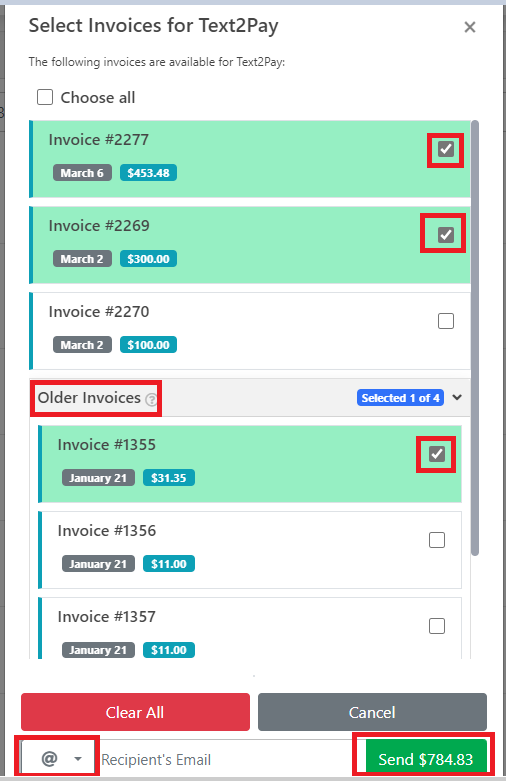The height and width of the screenshot is (781, 506).
Task: Click the Cancel button
Action: pos(372,712)
